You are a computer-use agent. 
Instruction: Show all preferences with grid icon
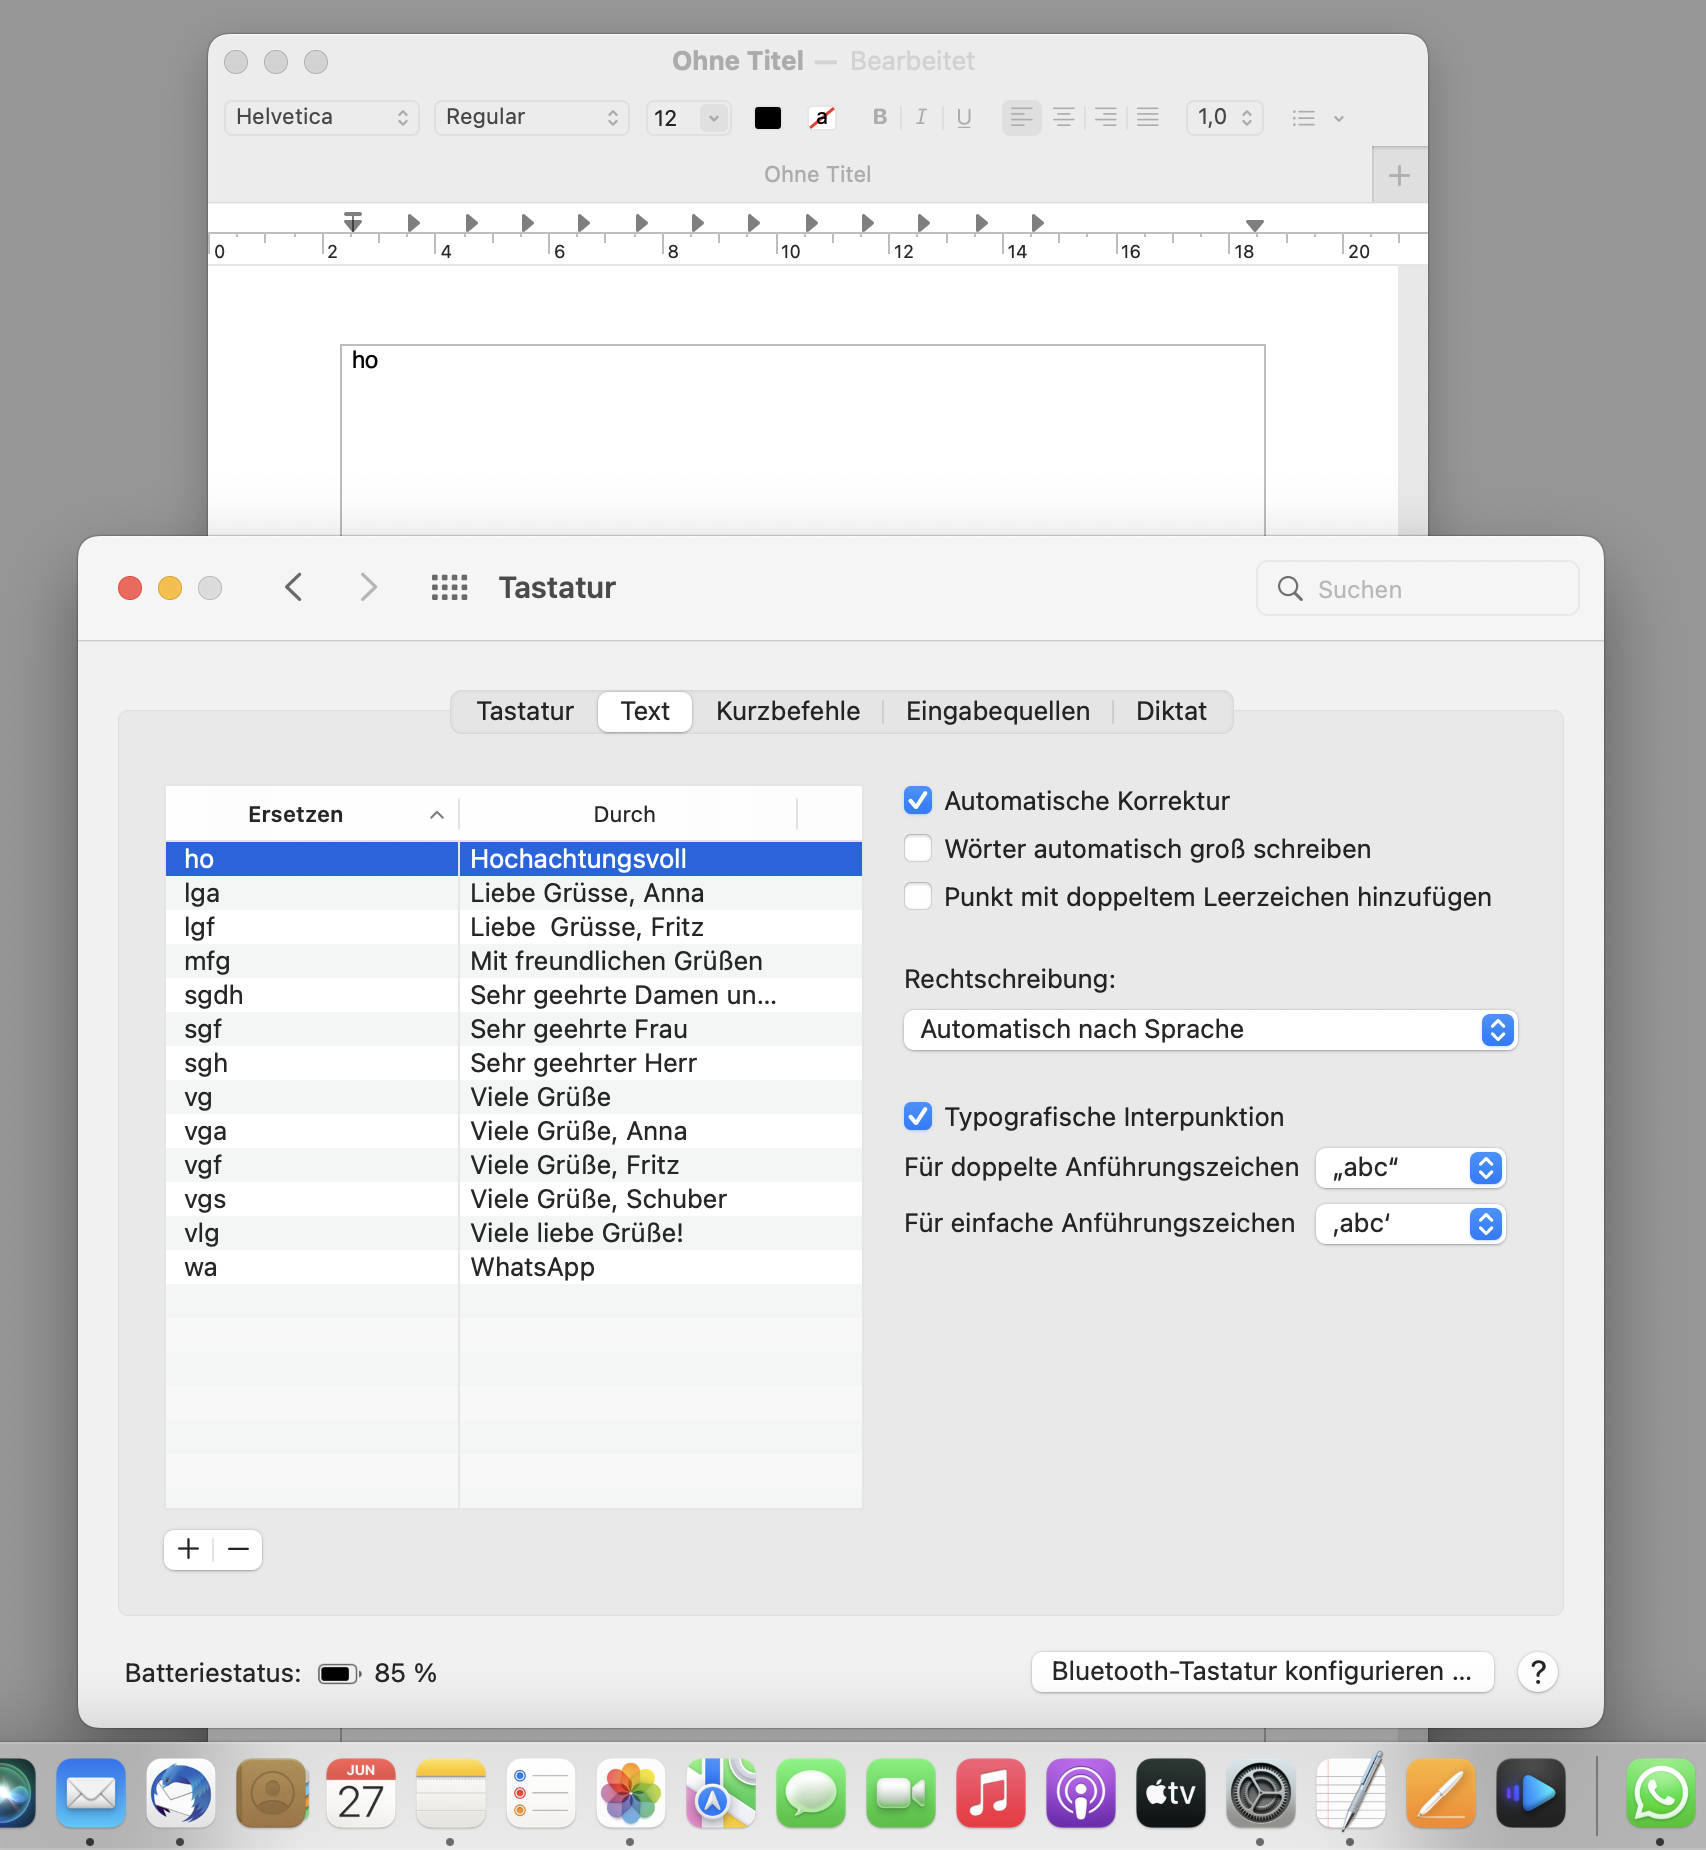[449, 588]
